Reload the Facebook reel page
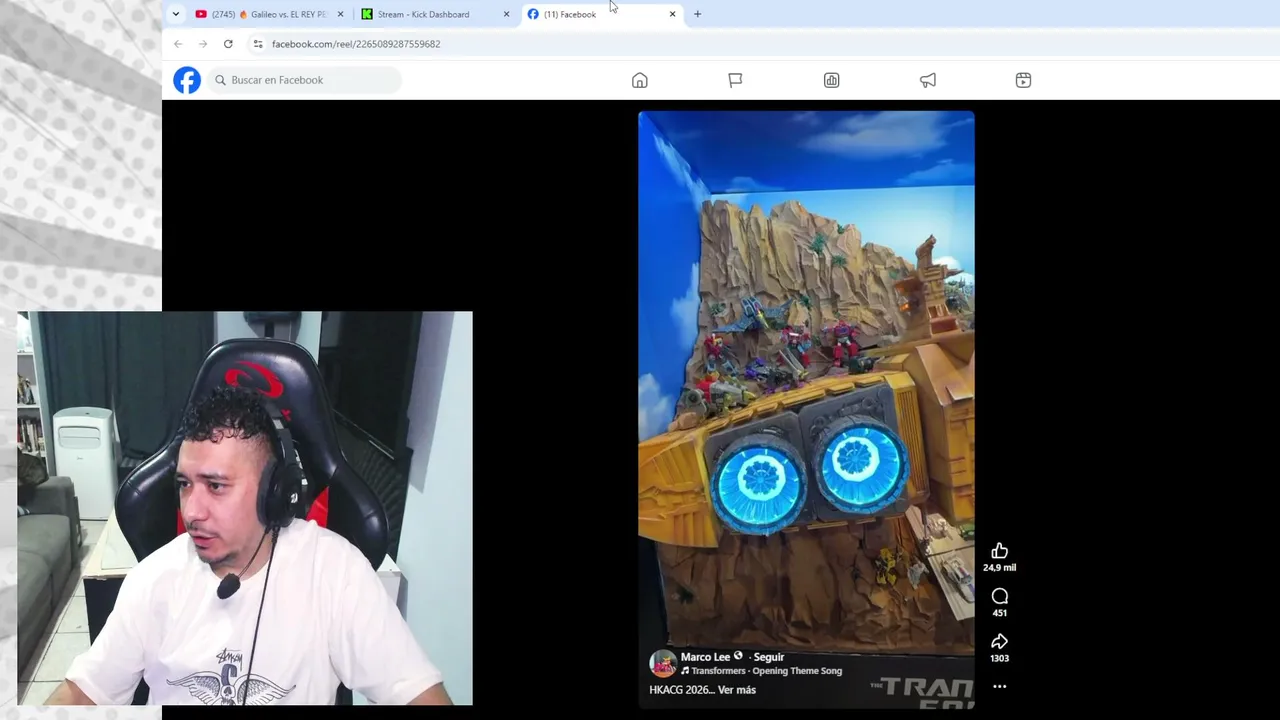Screen dimensions: 1280x720 pos(228,44)
